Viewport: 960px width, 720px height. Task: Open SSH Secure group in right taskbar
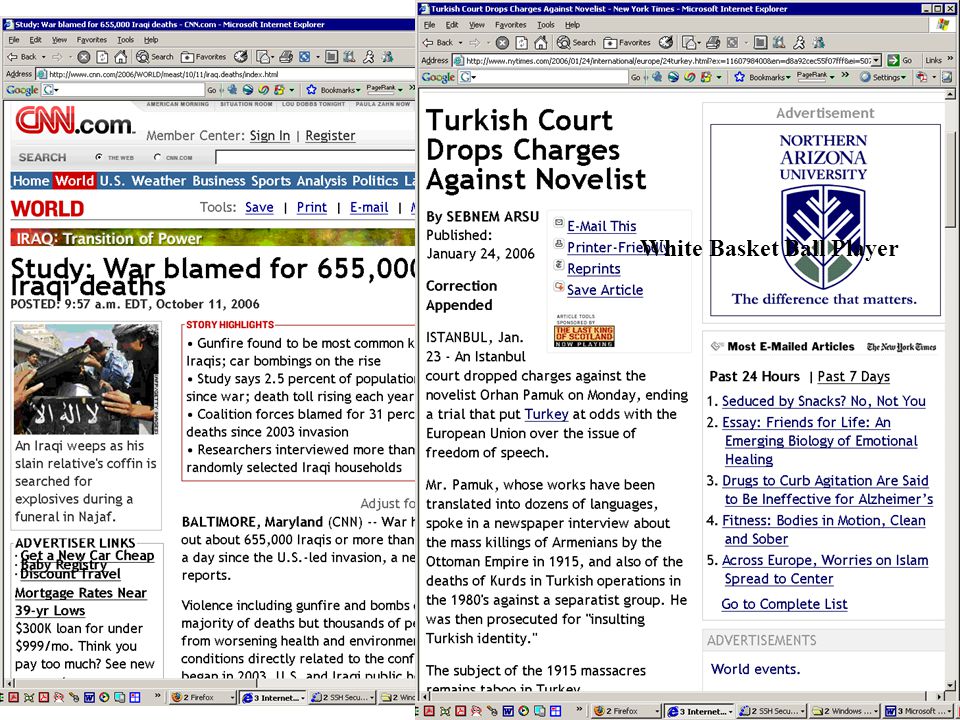(x=771, y=711)
